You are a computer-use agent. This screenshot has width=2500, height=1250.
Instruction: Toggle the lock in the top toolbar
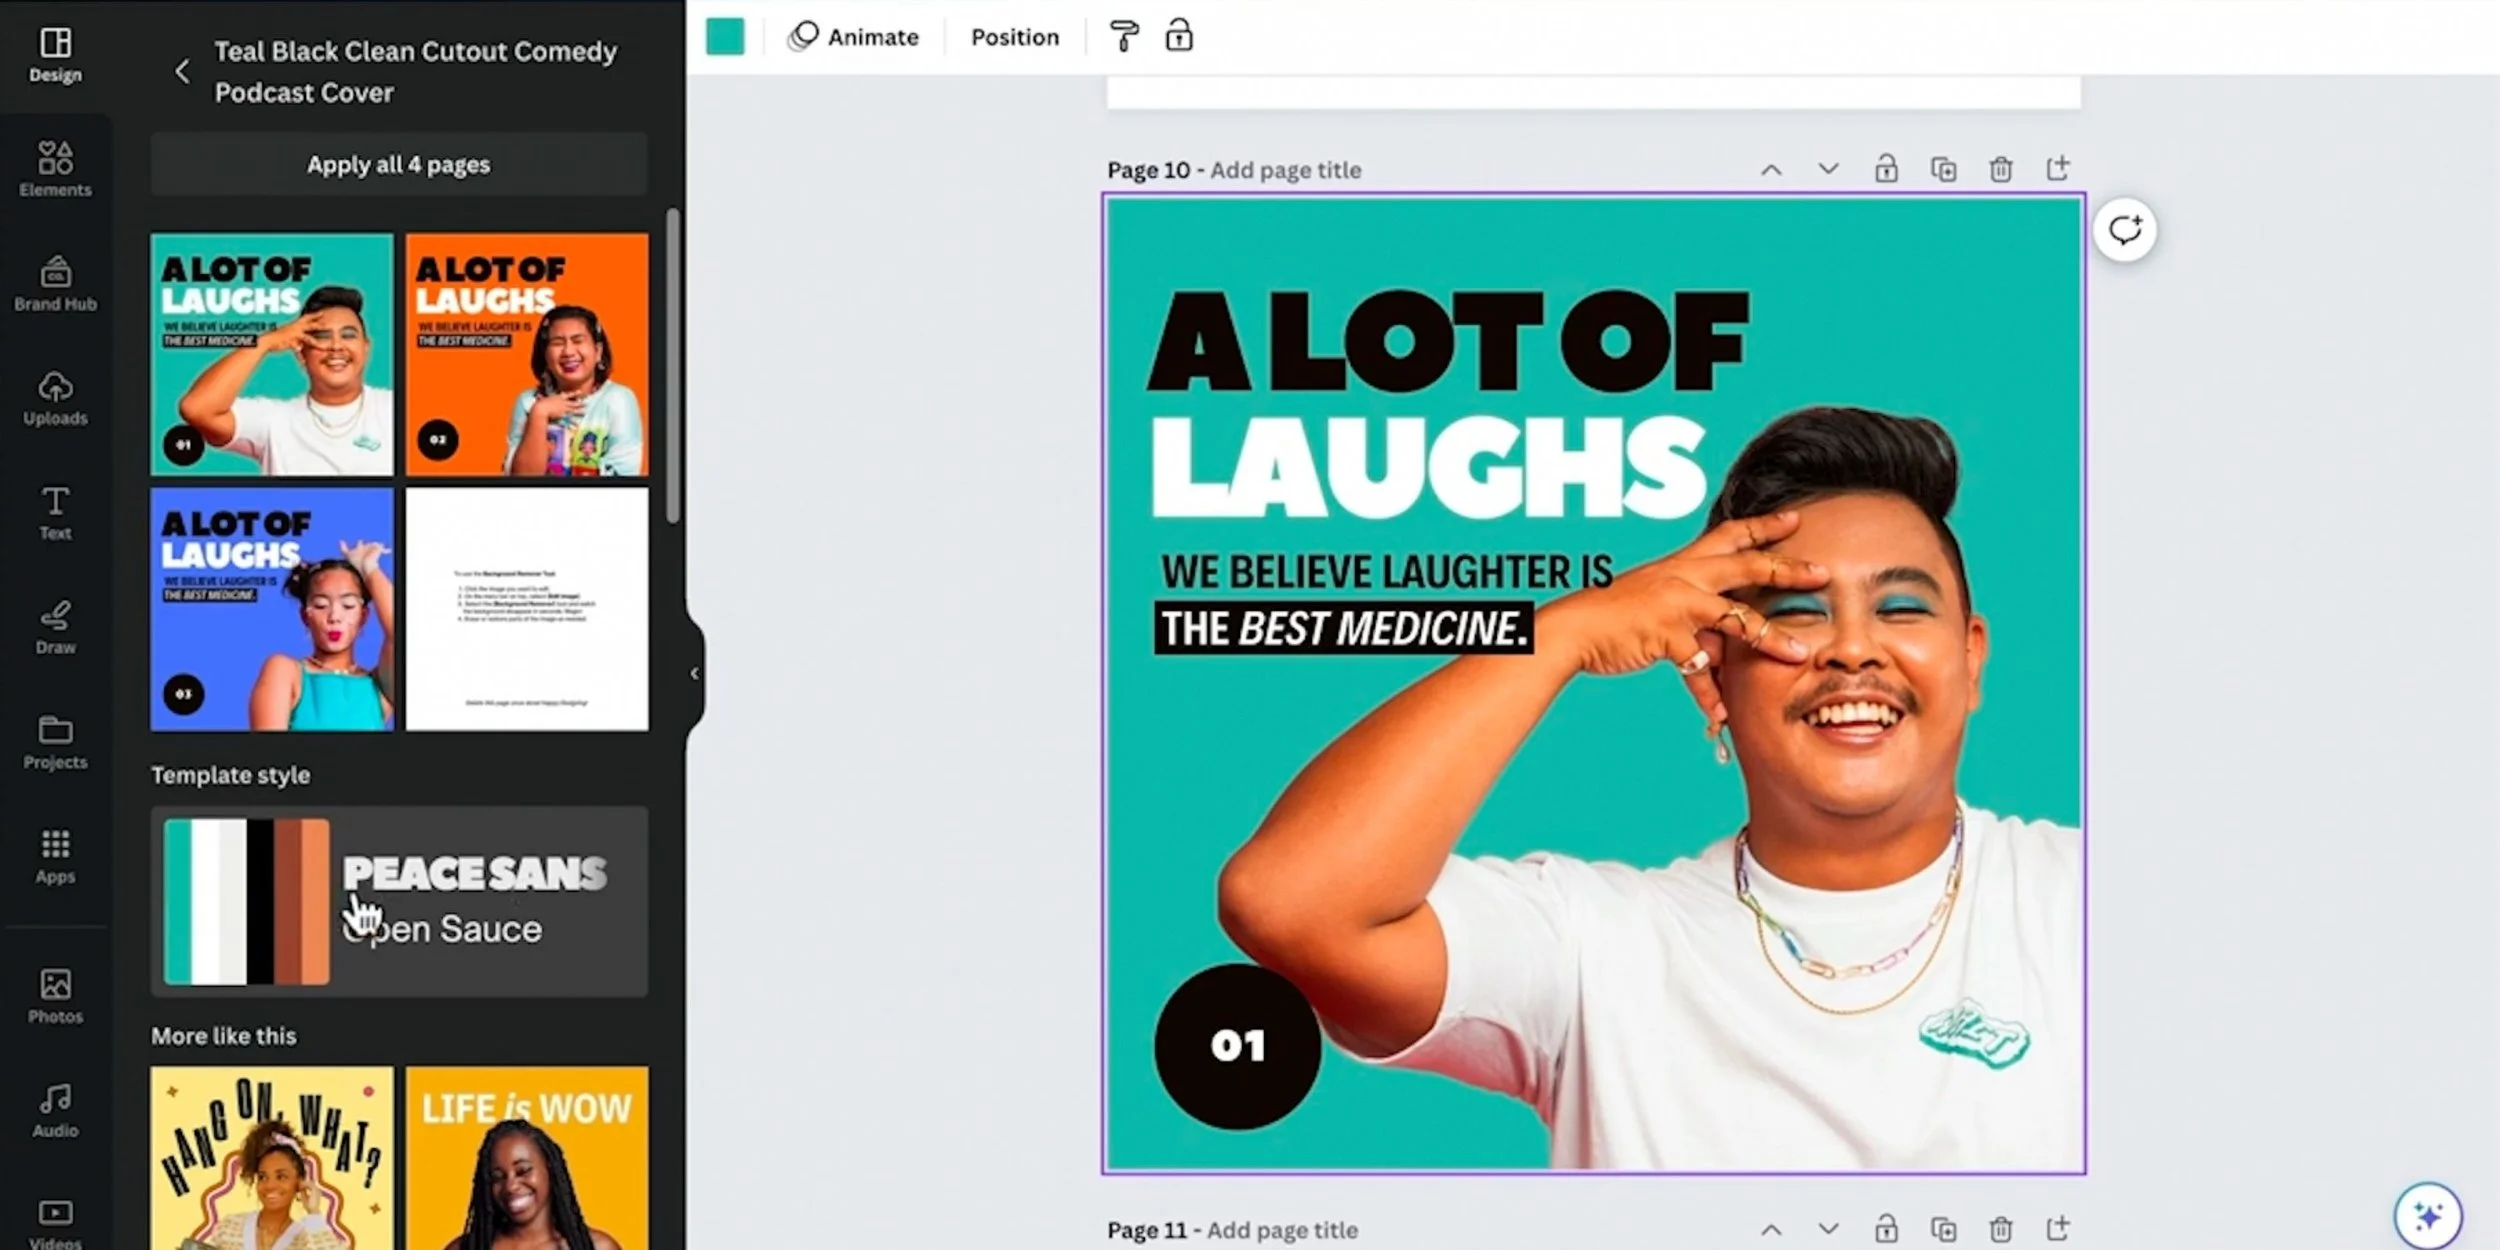click(x=1179, y=37)
